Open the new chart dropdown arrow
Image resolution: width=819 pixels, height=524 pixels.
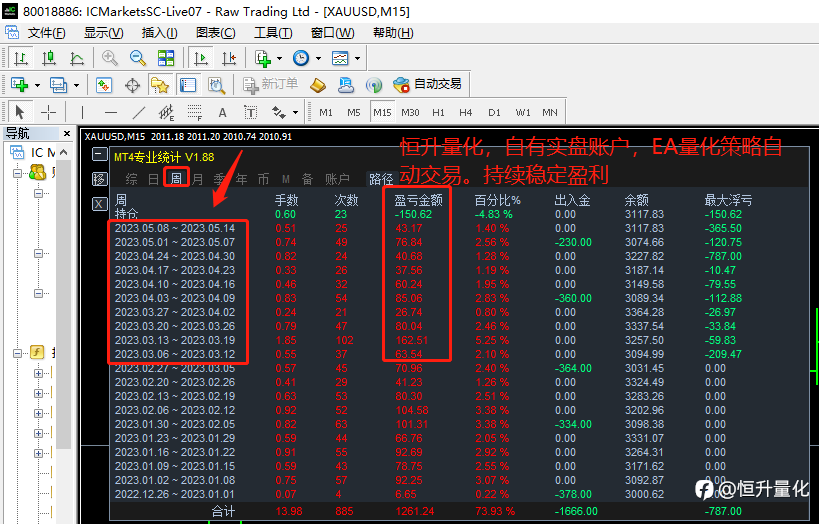point(37,85)
